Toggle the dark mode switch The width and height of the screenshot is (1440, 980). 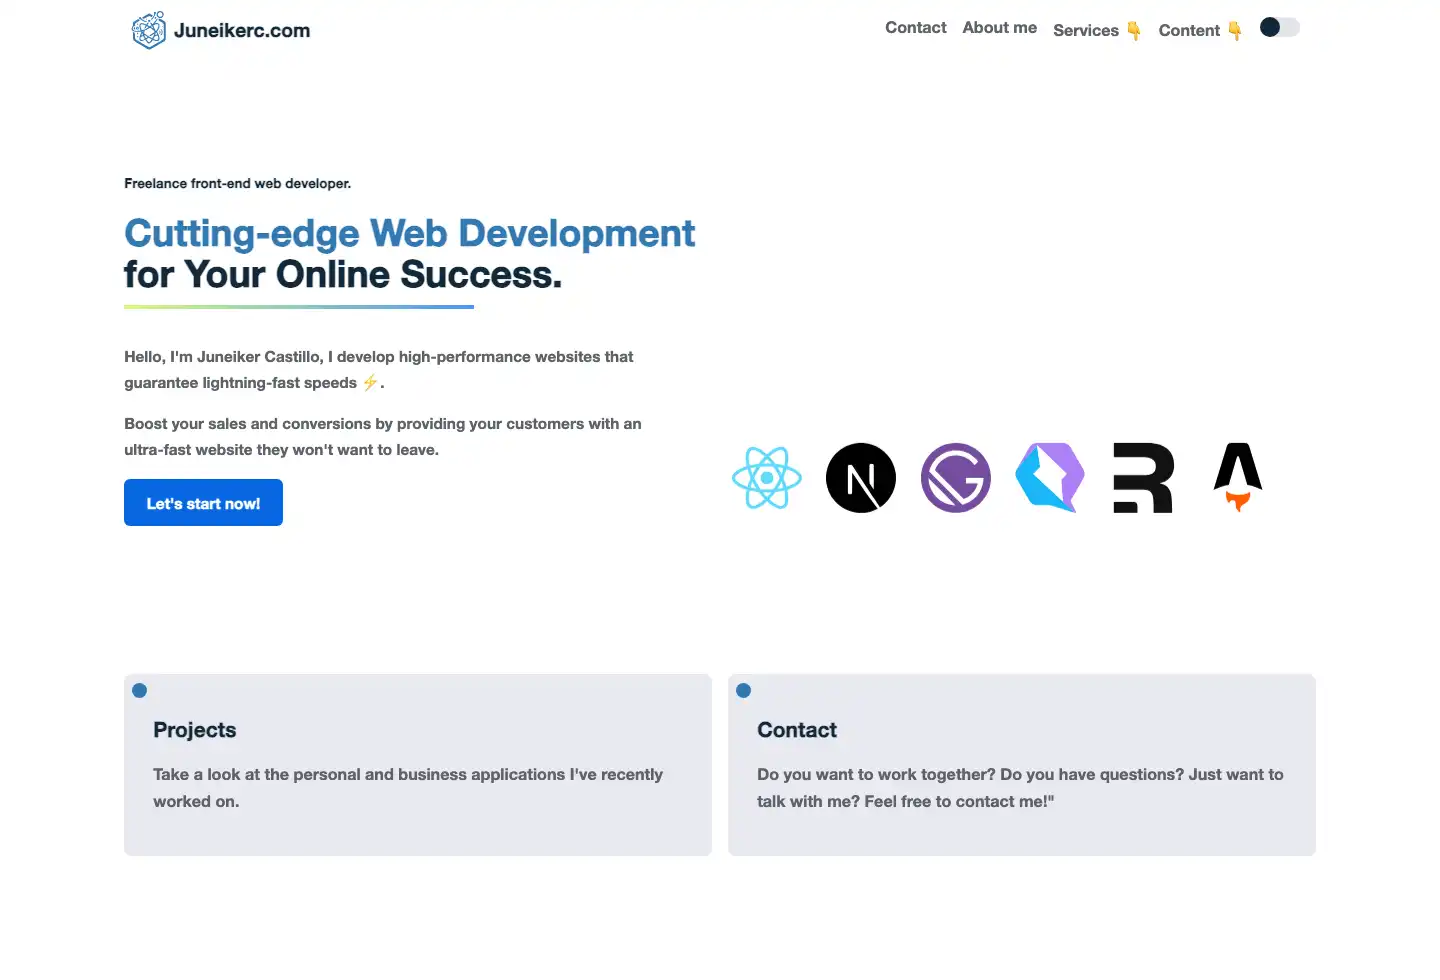pos(1279,28)
